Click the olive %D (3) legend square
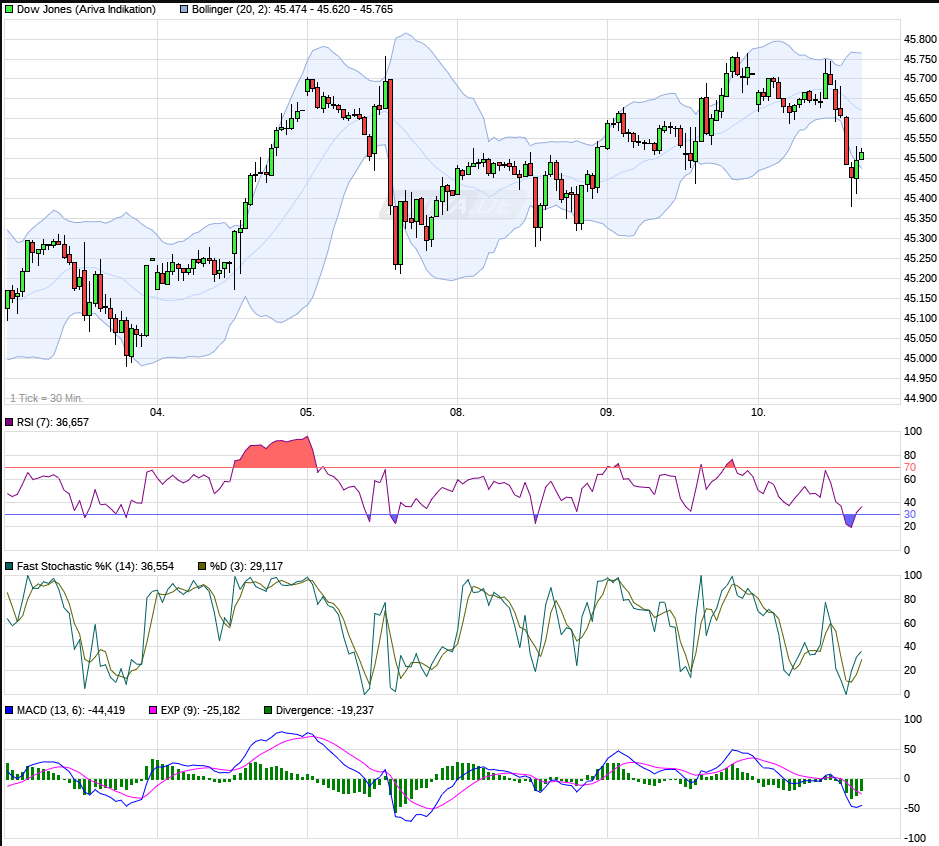Screen dimensions: 939x846 tap(201, 566)
